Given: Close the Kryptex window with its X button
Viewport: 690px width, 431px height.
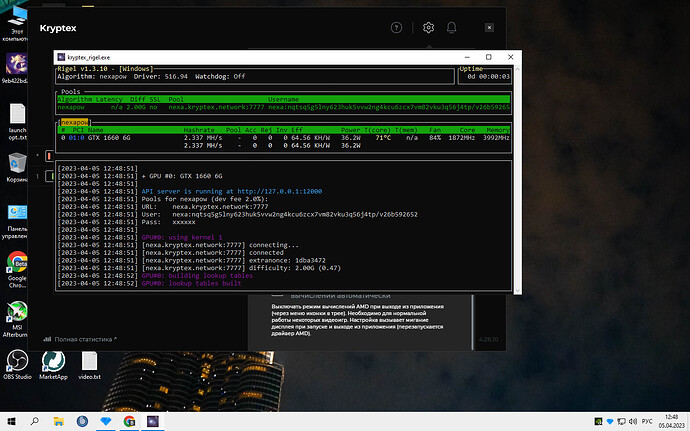Looking at the screenshot, I should click(x=489, y=28).
